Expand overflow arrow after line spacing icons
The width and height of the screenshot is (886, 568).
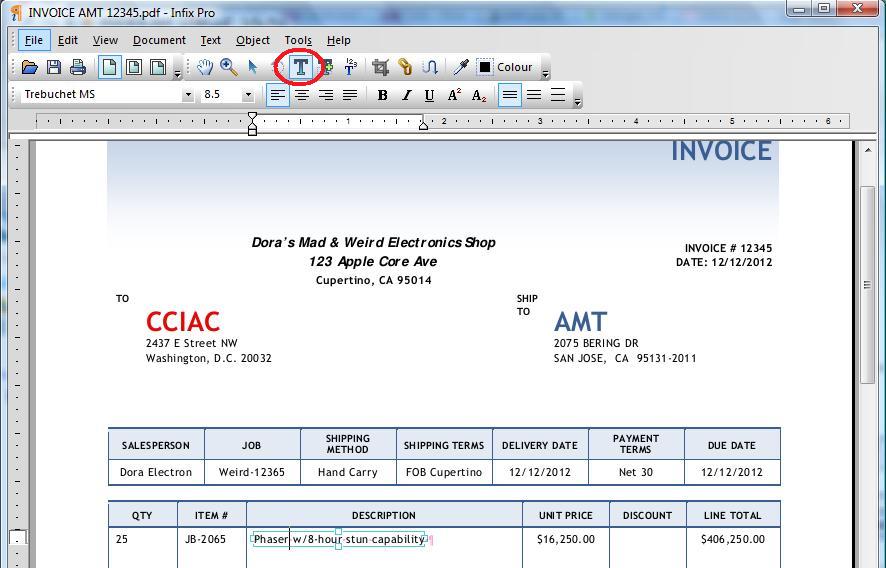[x=577, y=102]
